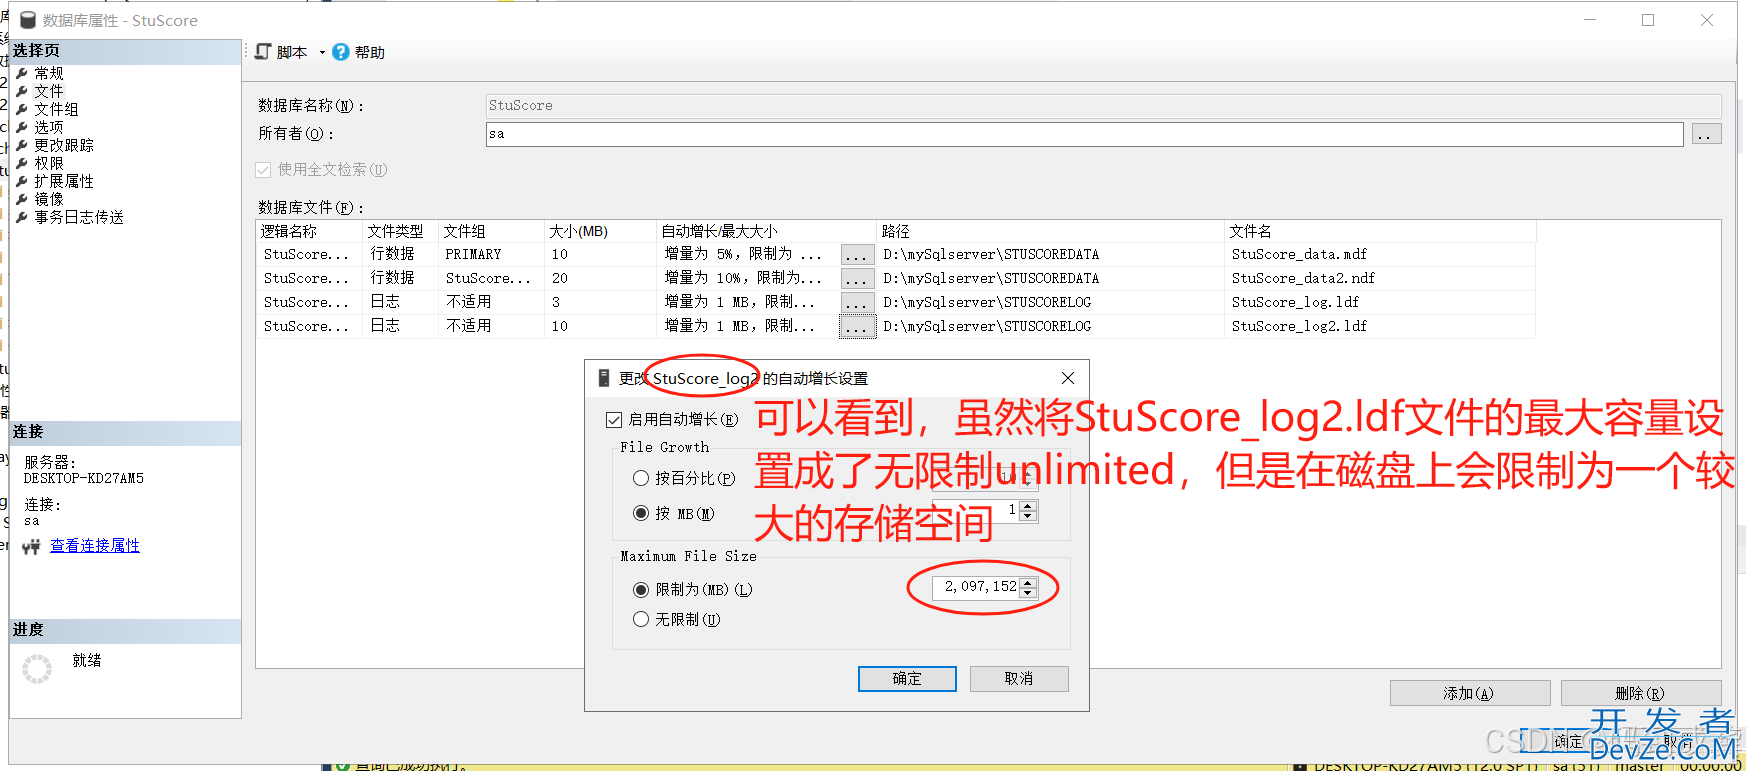Click the 所有者 owner input field
The height and width of the screenshot is (771, 1746).
click(x=1084, y=134)
